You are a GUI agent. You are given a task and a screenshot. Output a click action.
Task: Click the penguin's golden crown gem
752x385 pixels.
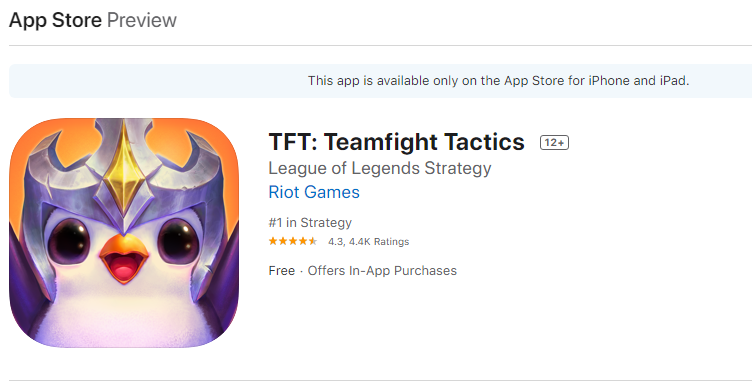(x=124, y=172)
